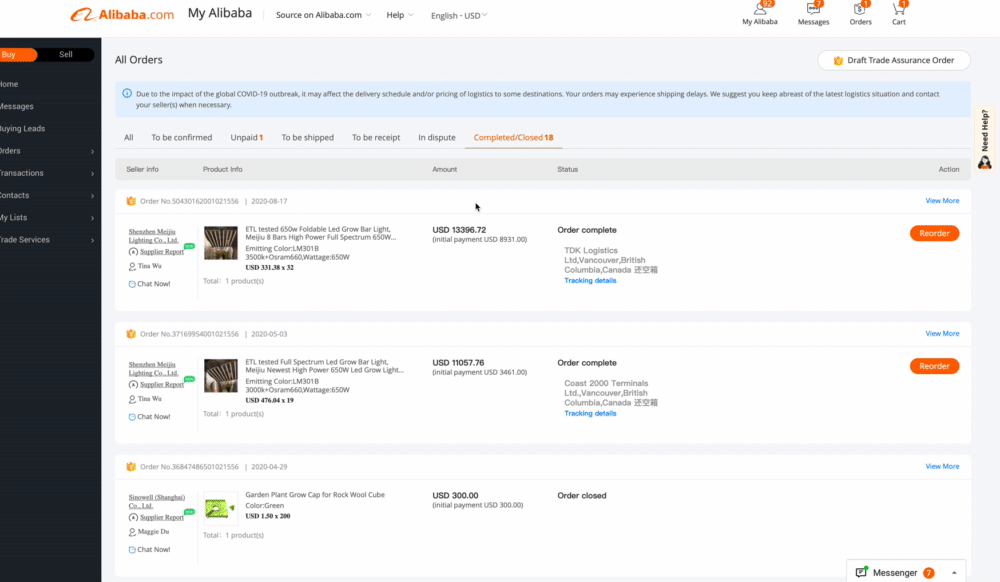Image resolution: width=1000 pixels, height=582 pixels.
Task: Open Buying Leads in the sidebar
Action: click(22, 129)
